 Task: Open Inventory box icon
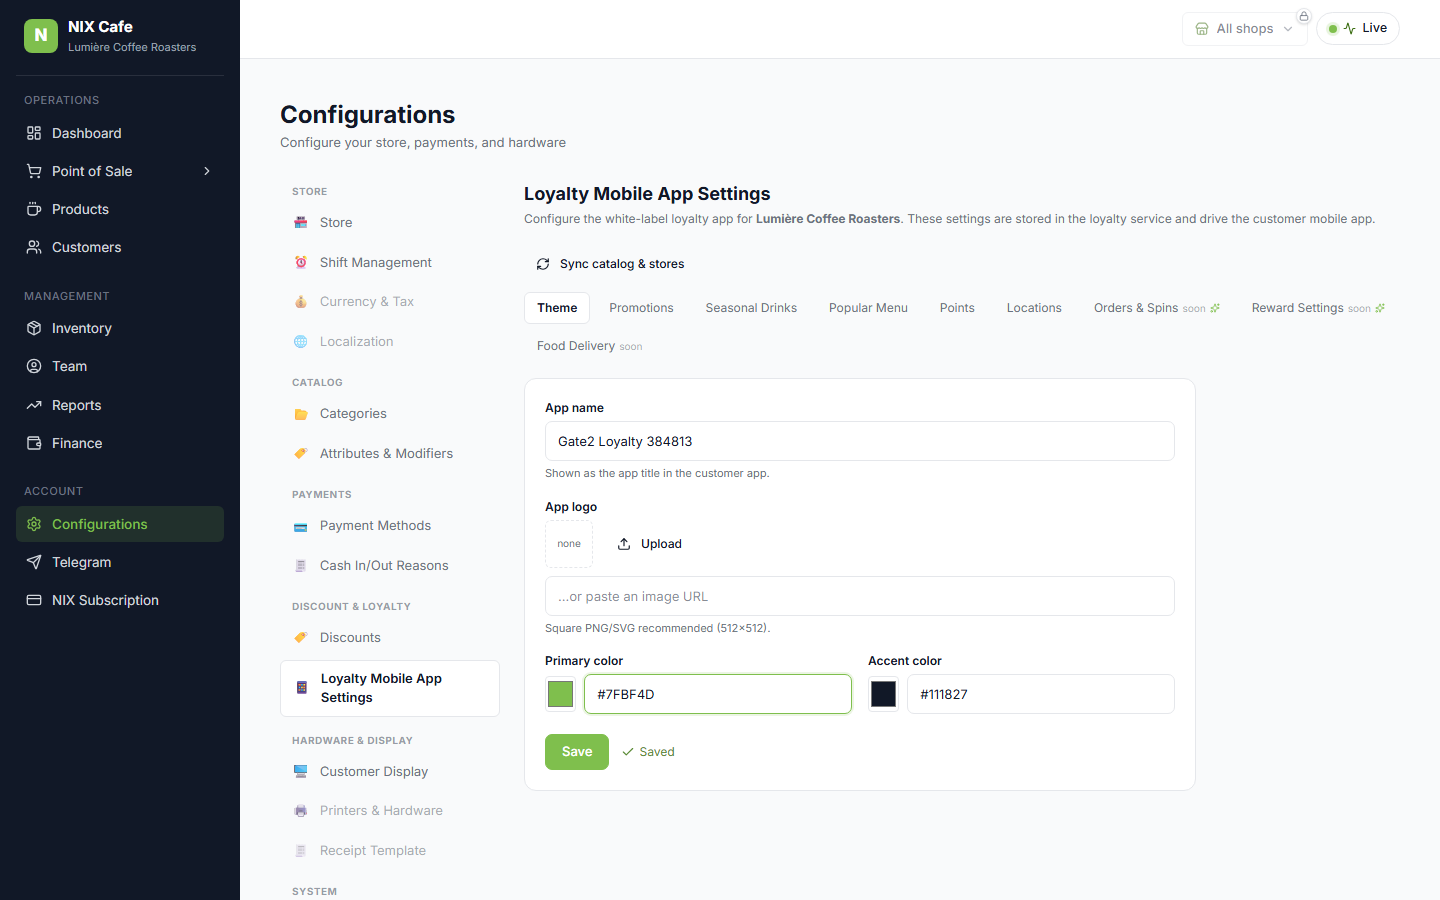point(34,328)
